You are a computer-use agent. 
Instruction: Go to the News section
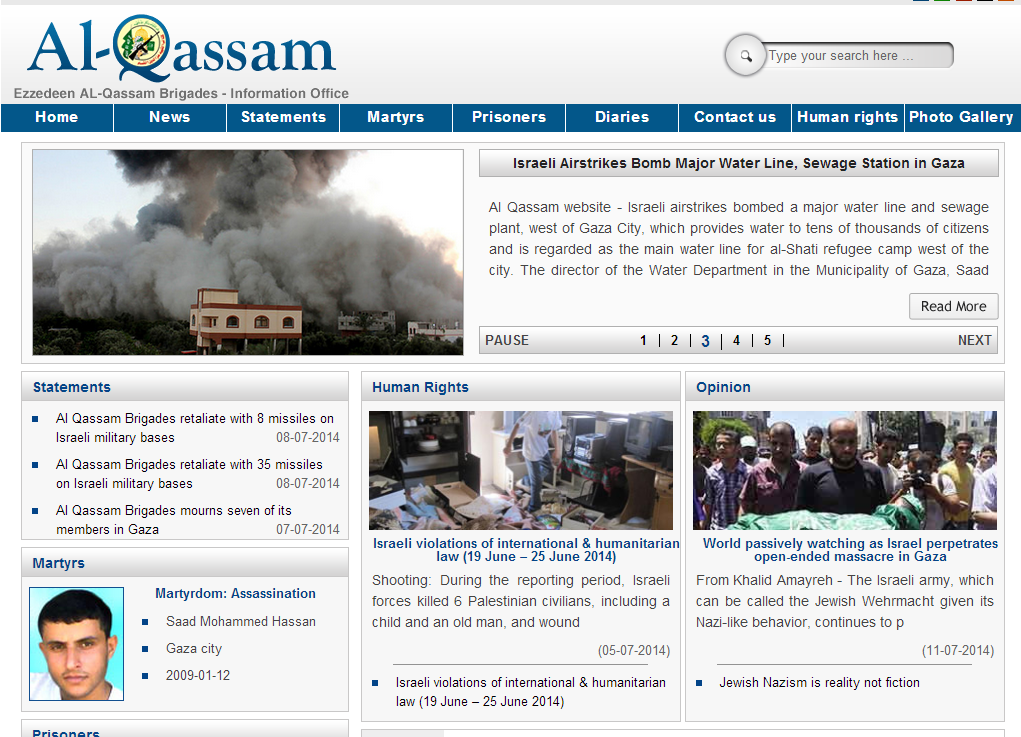pos(169,117)
